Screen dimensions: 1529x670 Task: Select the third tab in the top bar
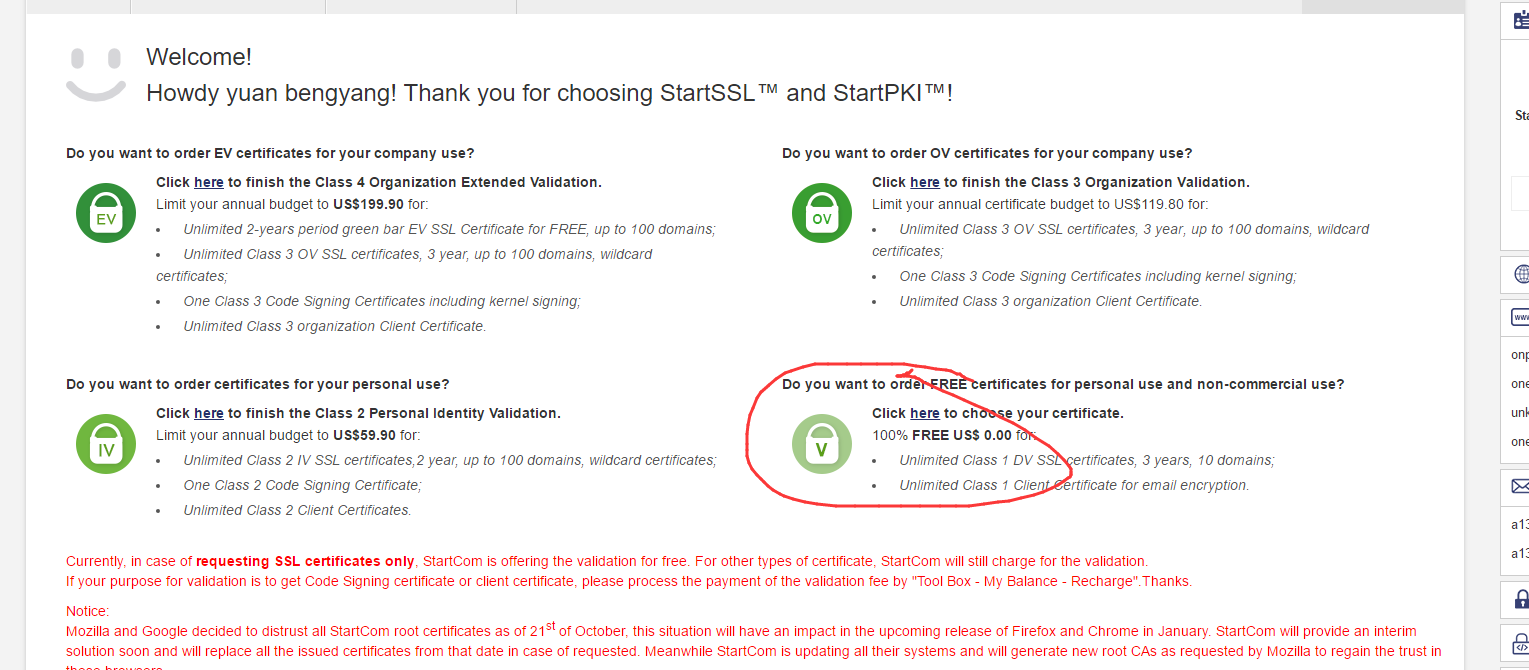coord(421,6)
